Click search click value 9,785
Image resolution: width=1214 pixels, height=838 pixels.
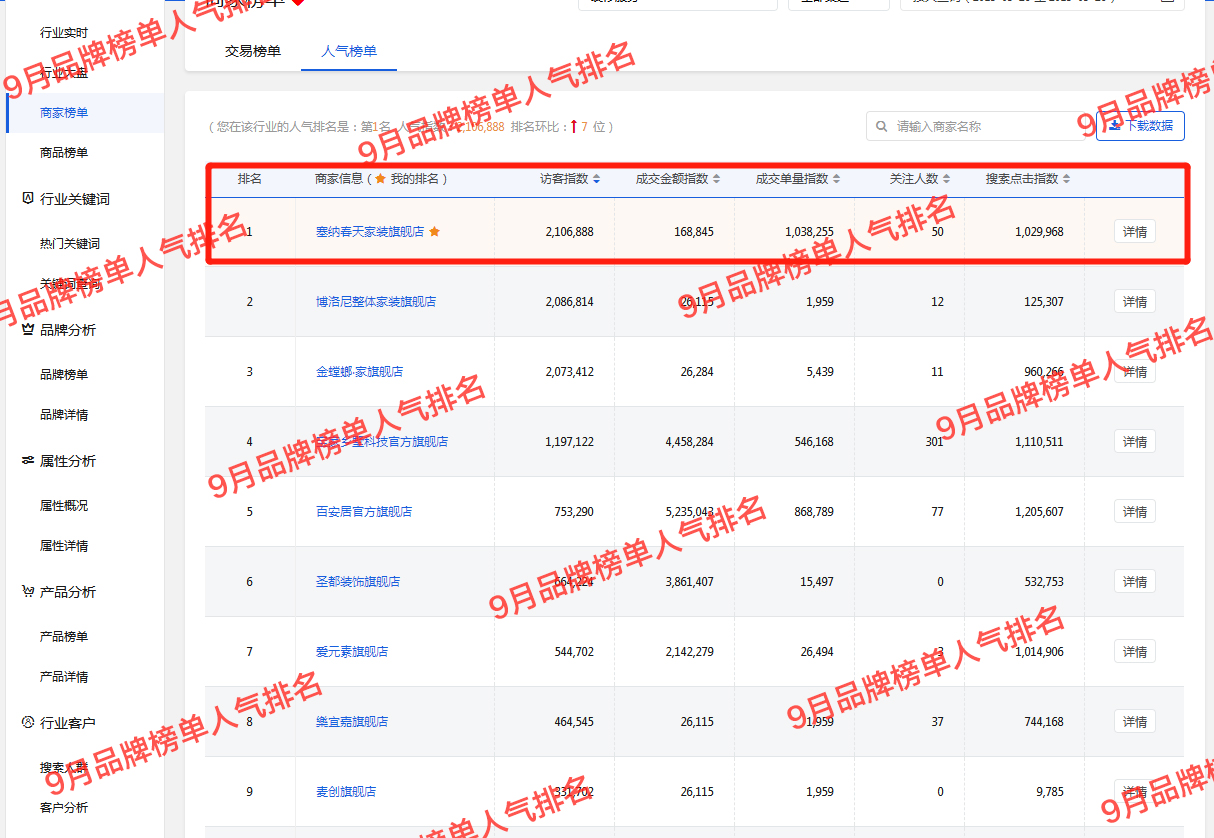tap(1050, 792)
